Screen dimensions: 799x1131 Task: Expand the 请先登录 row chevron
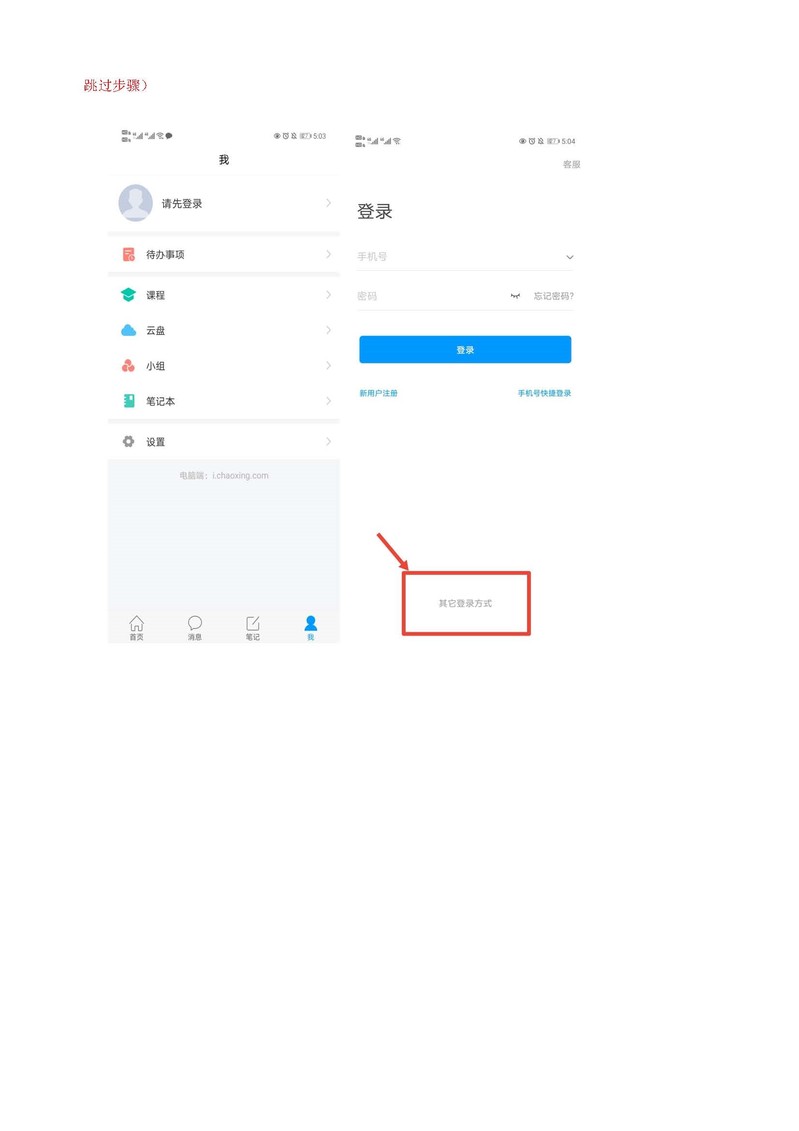point(328,203)
